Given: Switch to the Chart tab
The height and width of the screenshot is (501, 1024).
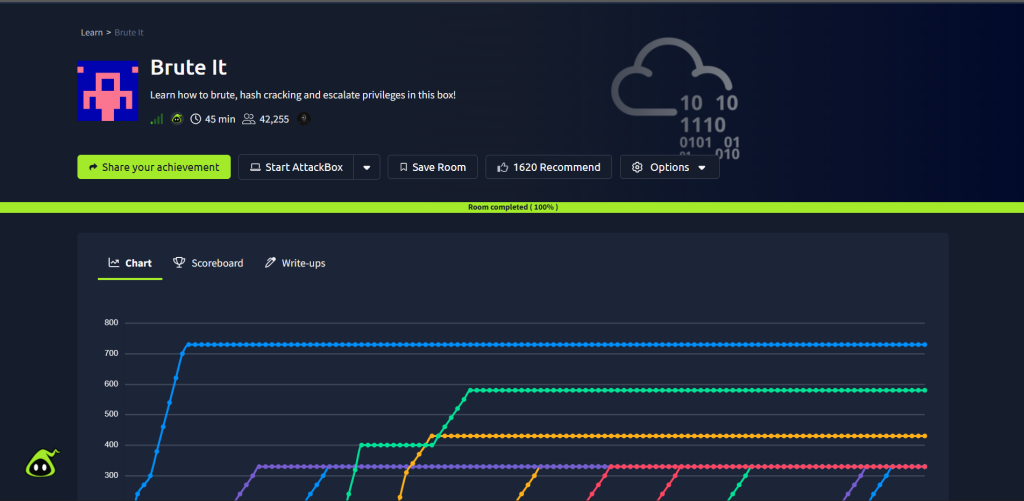Looking at the screenshot, I should (130, 263).
